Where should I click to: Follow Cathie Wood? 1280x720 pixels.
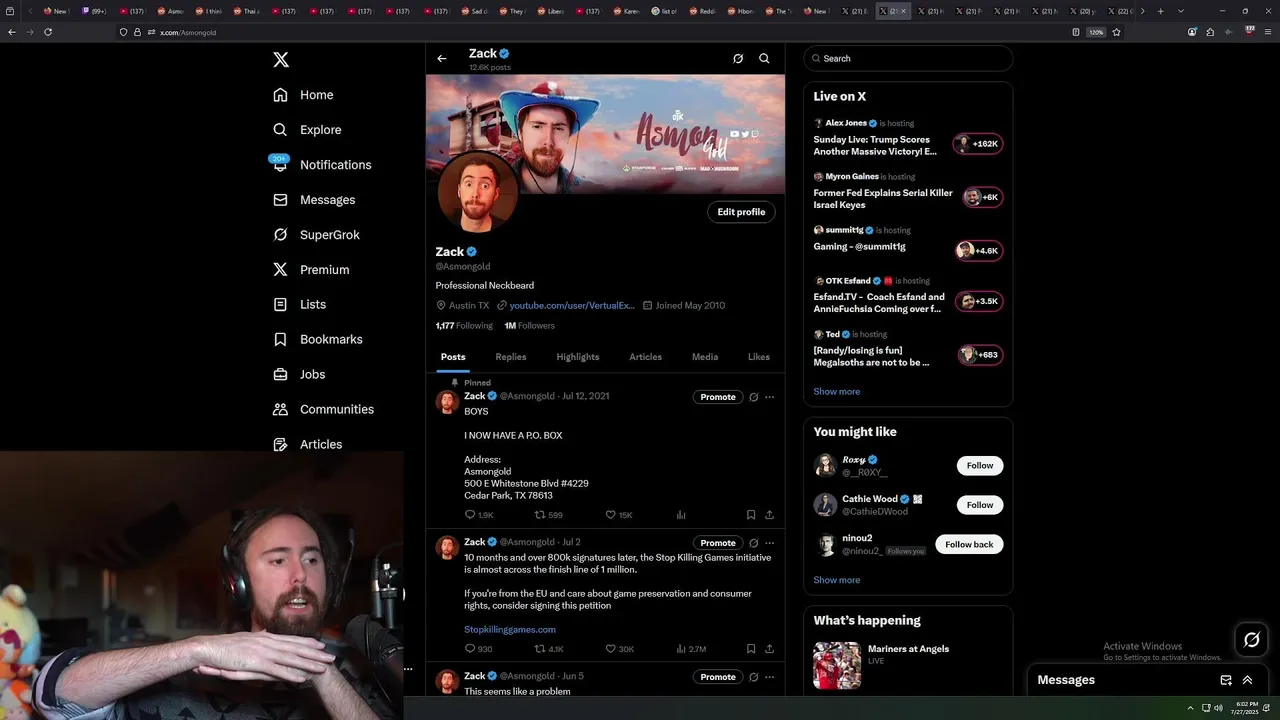click(980, 505)
